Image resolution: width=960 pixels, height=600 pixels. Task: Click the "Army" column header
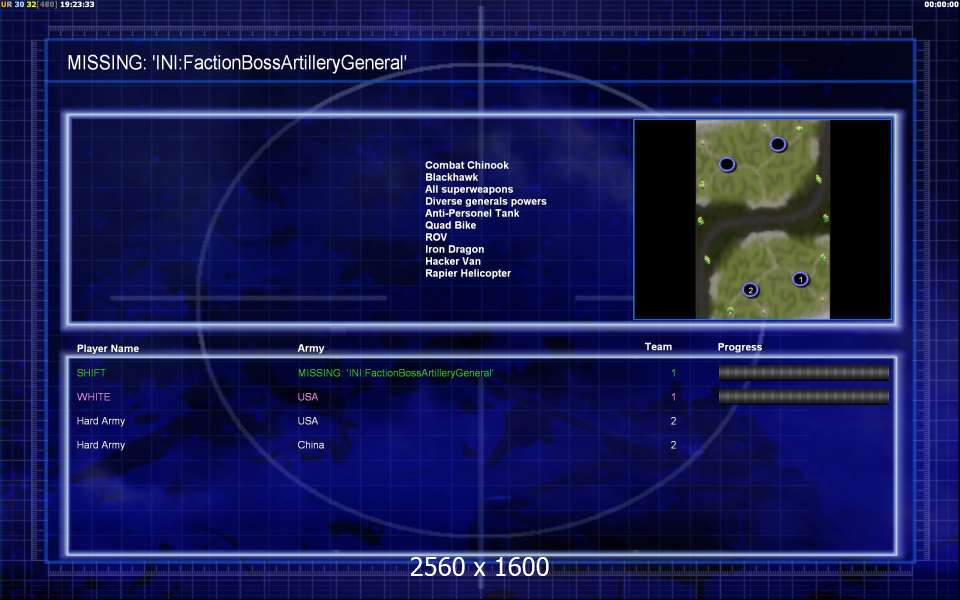(310, 348)
